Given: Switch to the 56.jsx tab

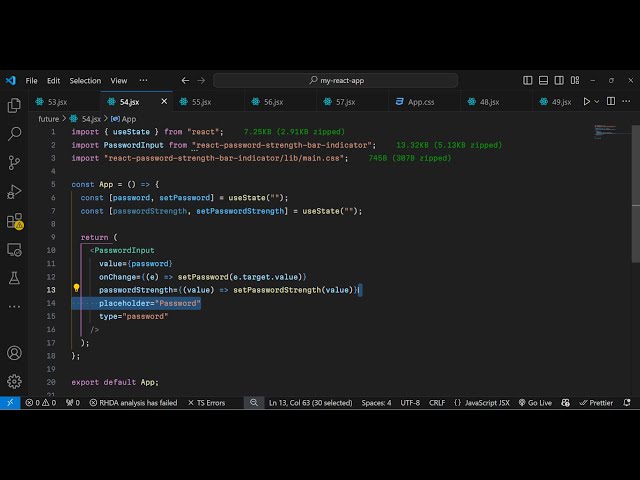Looking at the screenshot, I should [x=273, y=102].
